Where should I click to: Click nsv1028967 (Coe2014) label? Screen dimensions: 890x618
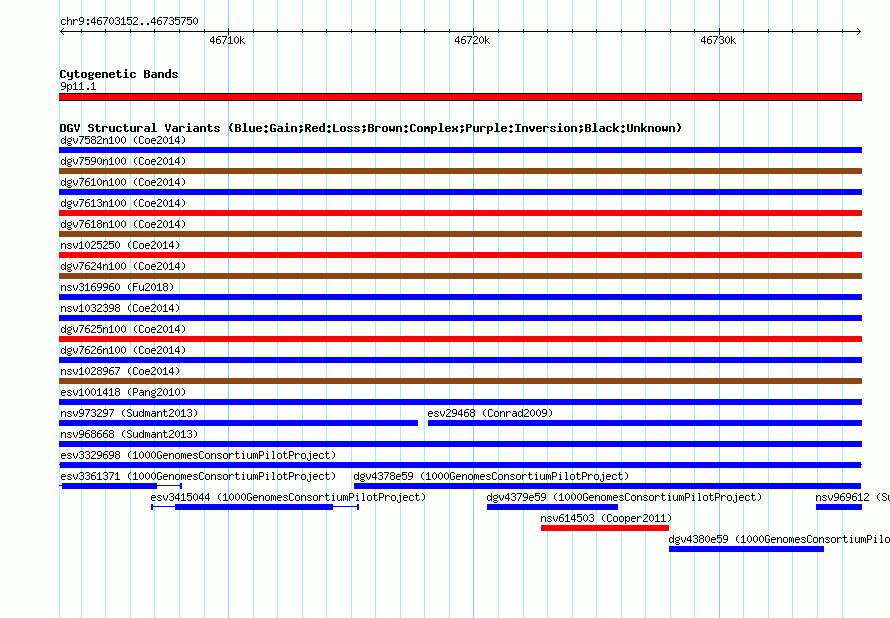120,371
